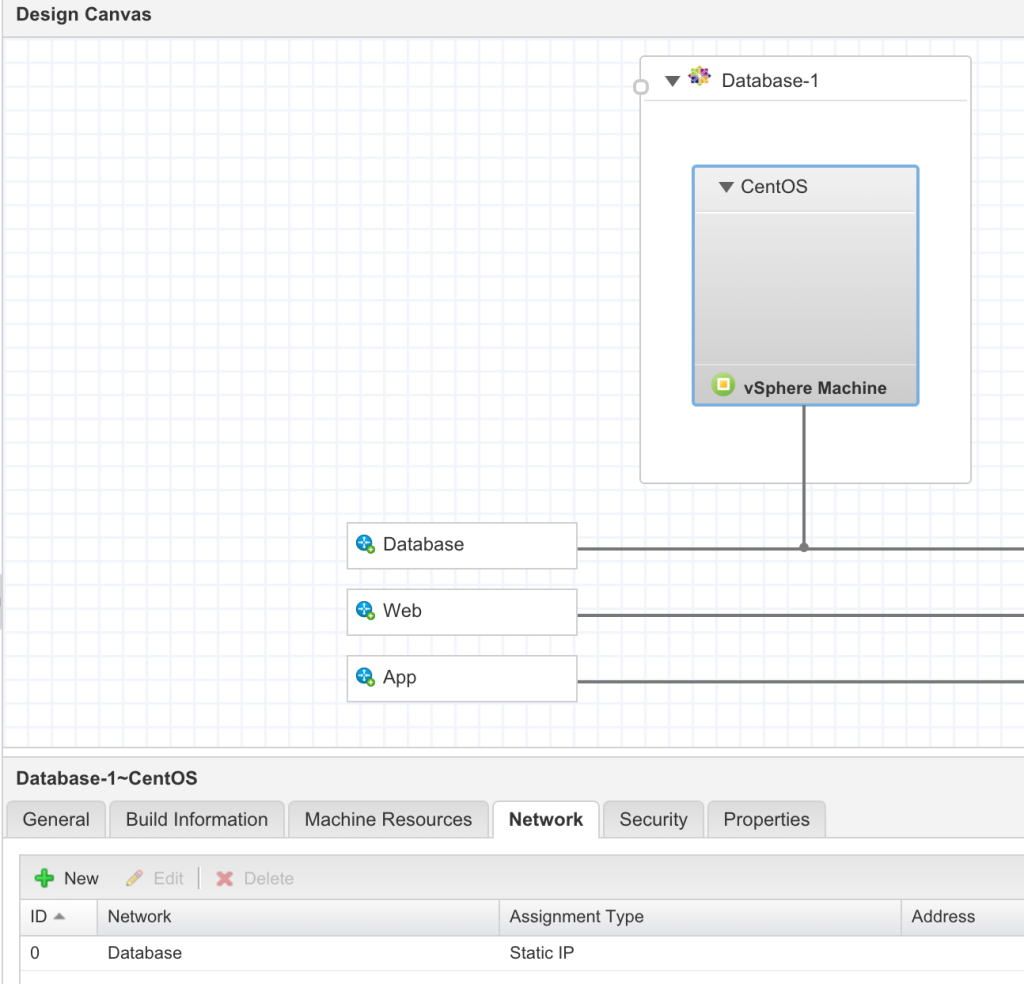Select the Static IP network row
The image size is (1024, 984).
400,953
